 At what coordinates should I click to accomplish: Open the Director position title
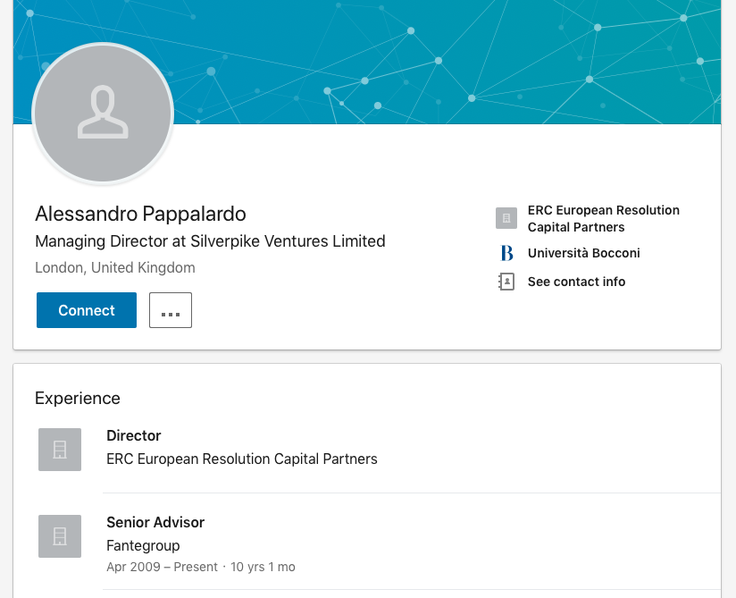134,436
